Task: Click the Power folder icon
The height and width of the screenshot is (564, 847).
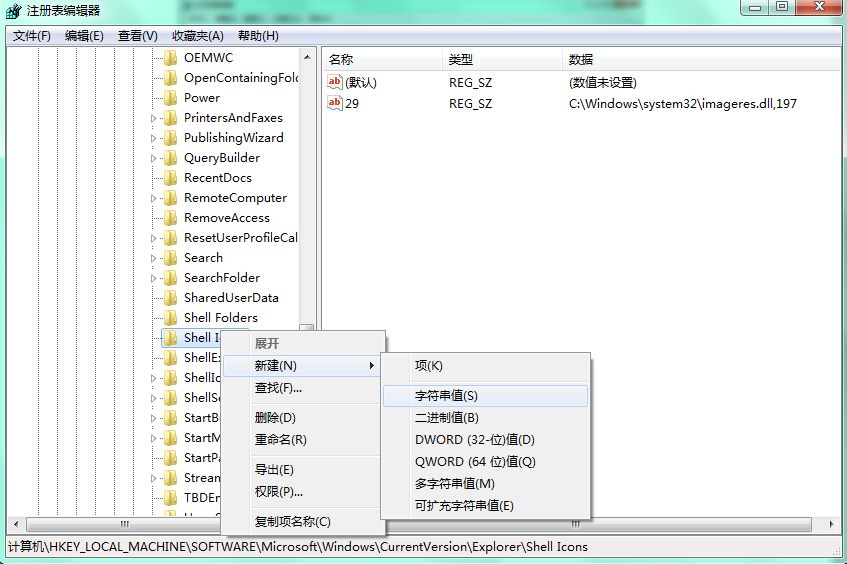Action: (170, 98)
